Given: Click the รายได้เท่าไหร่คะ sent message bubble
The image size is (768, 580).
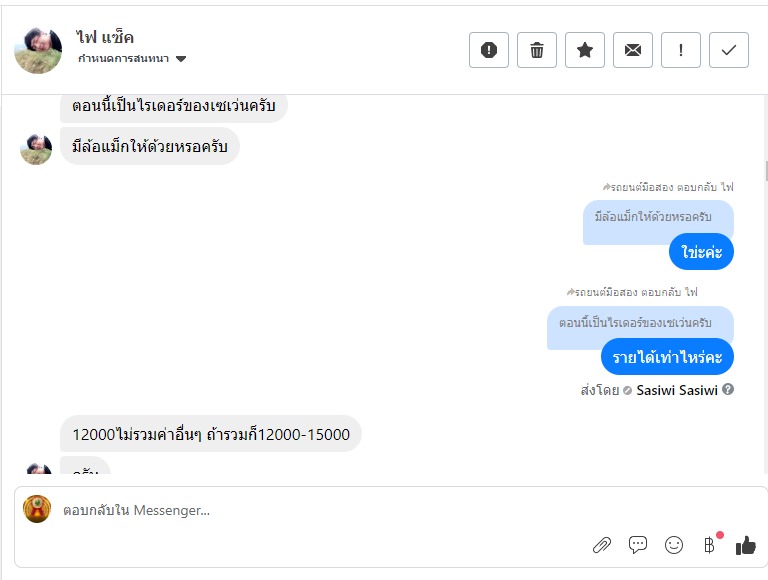Looking at the screenshot, I should point(667,357).
